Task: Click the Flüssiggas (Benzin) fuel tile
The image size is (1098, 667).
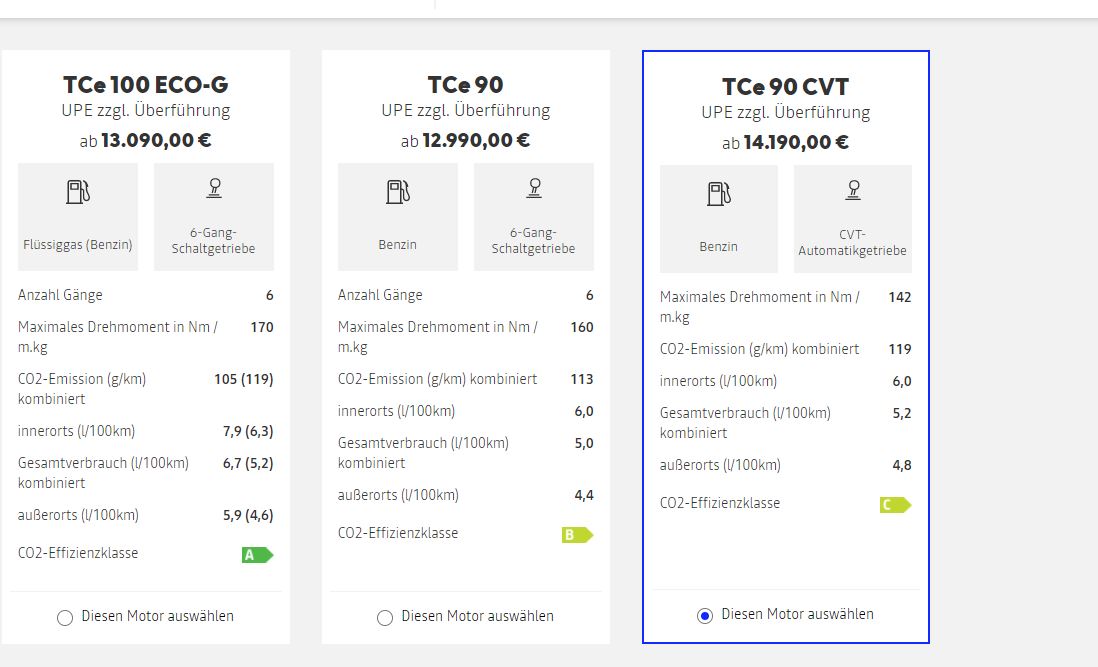Action: [78, 217]
